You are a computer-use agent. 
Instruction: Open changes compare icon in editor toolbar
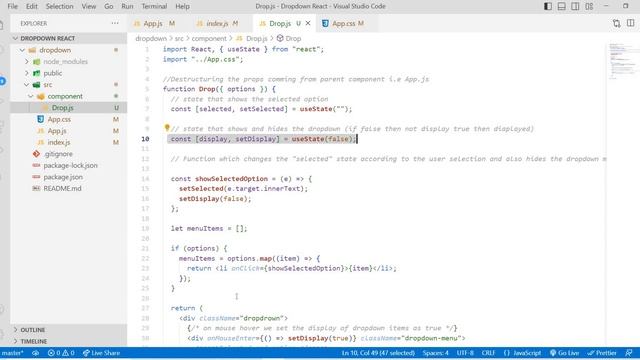point(617,23)
